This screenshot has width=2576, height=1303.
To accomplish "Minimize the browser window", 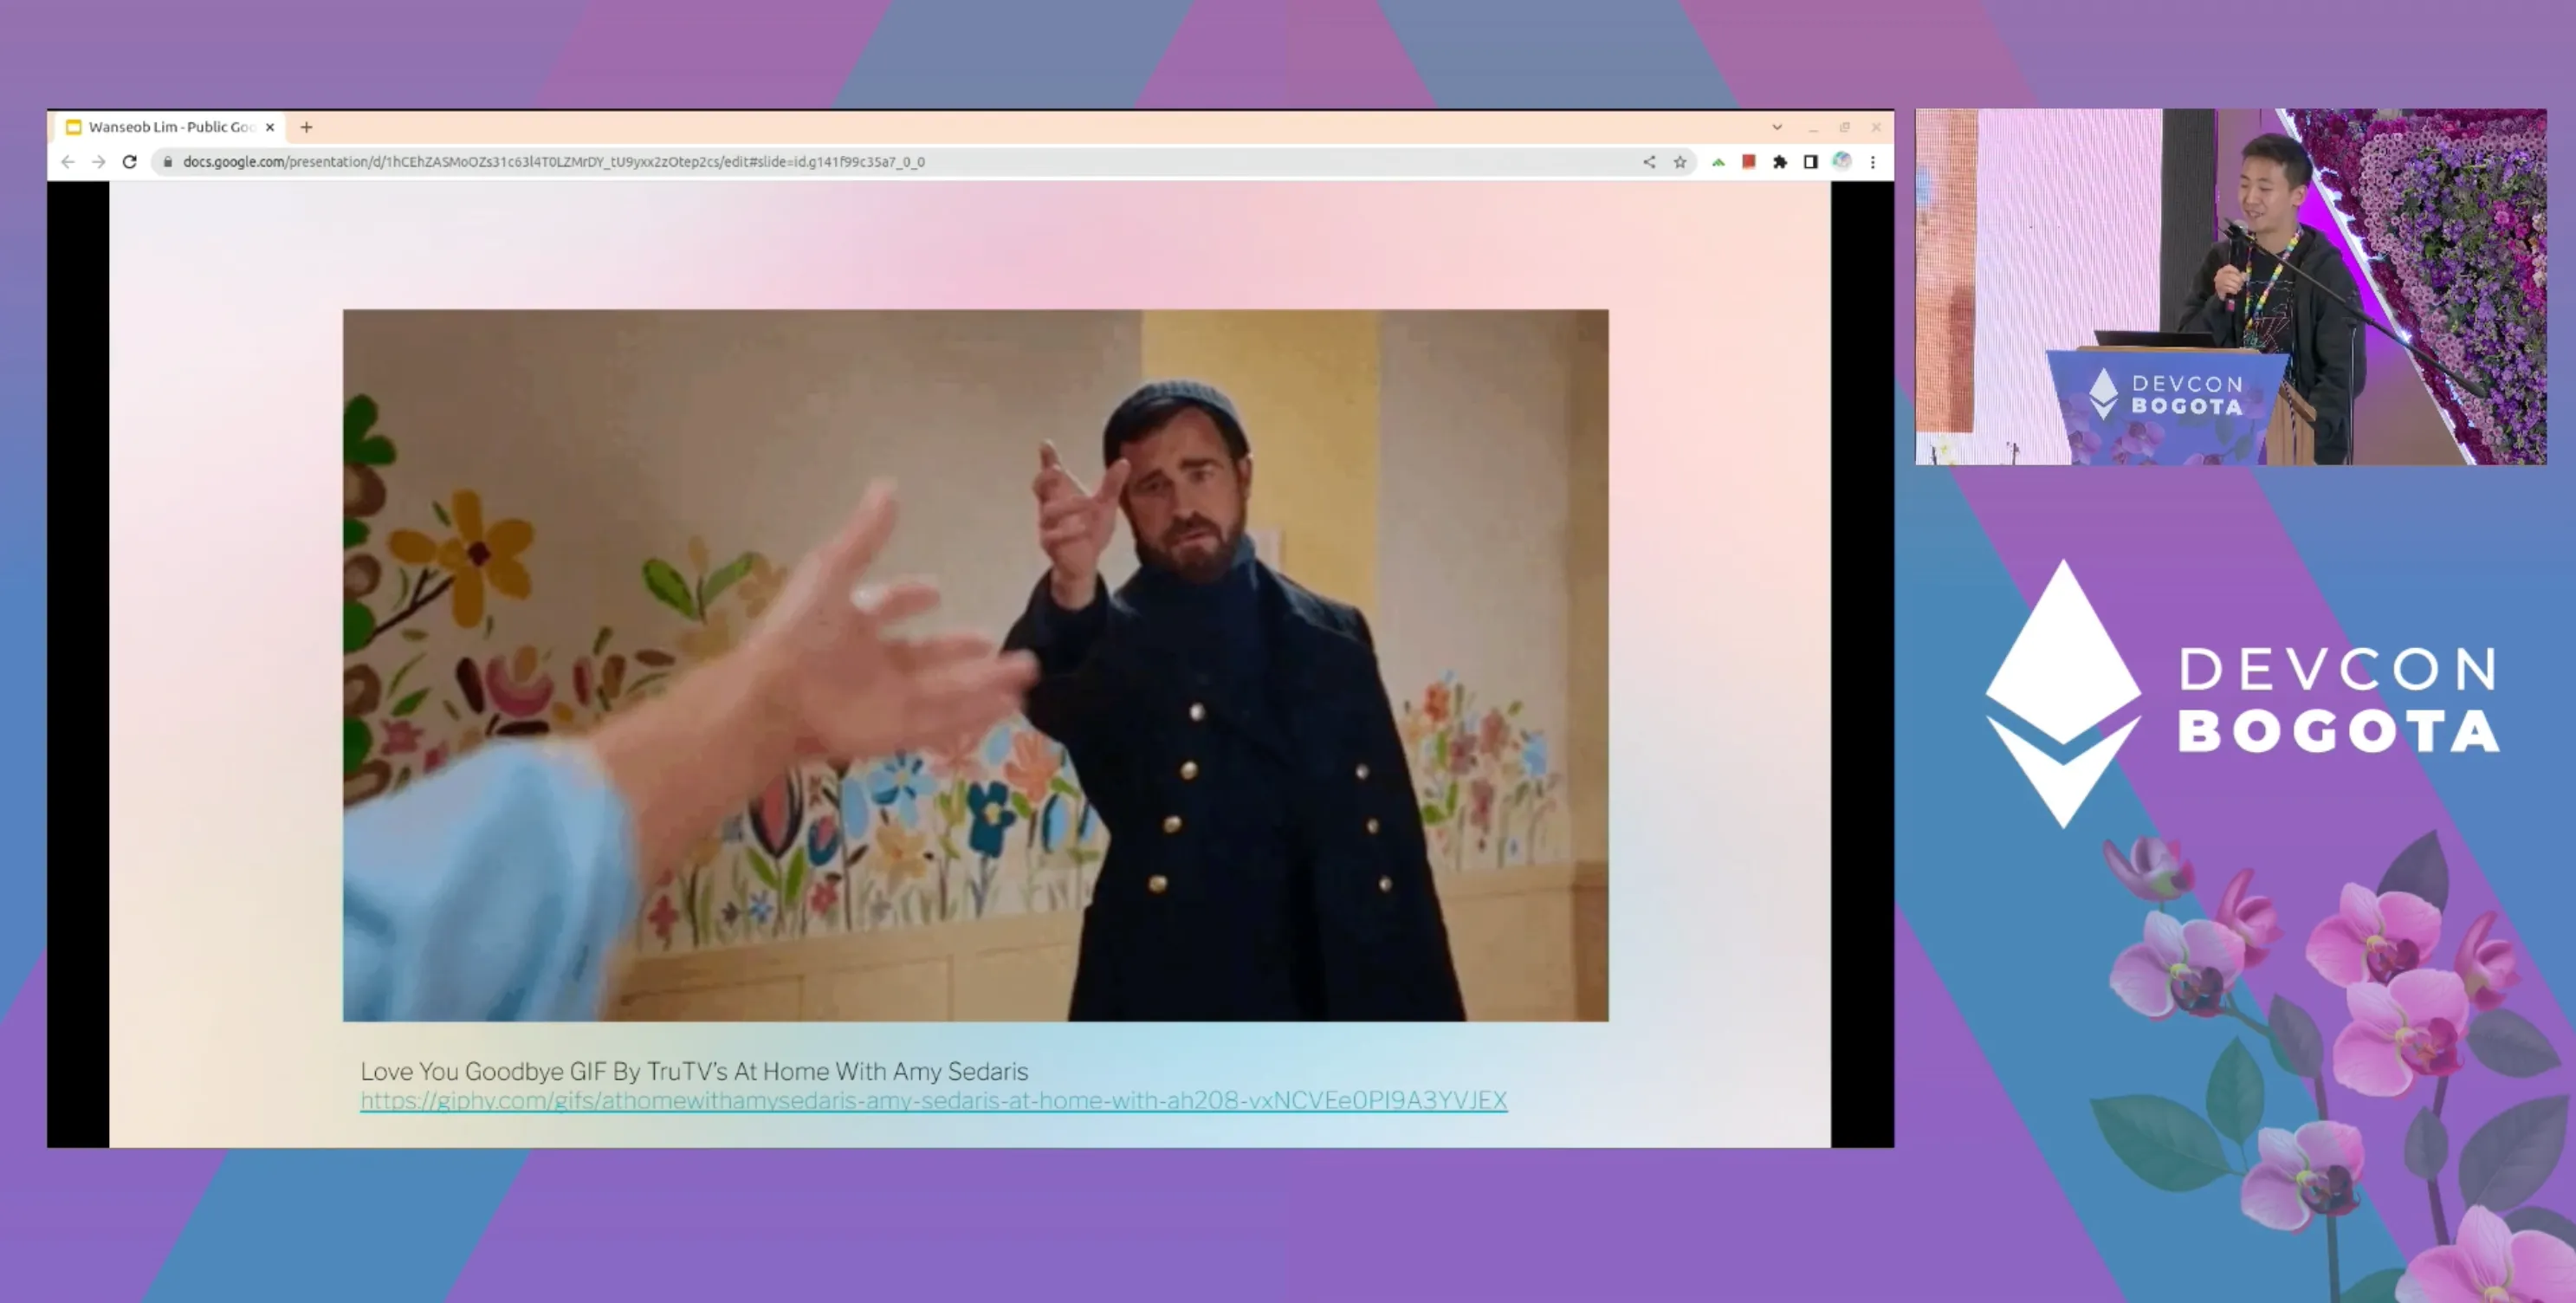I will pos(1812,127).
